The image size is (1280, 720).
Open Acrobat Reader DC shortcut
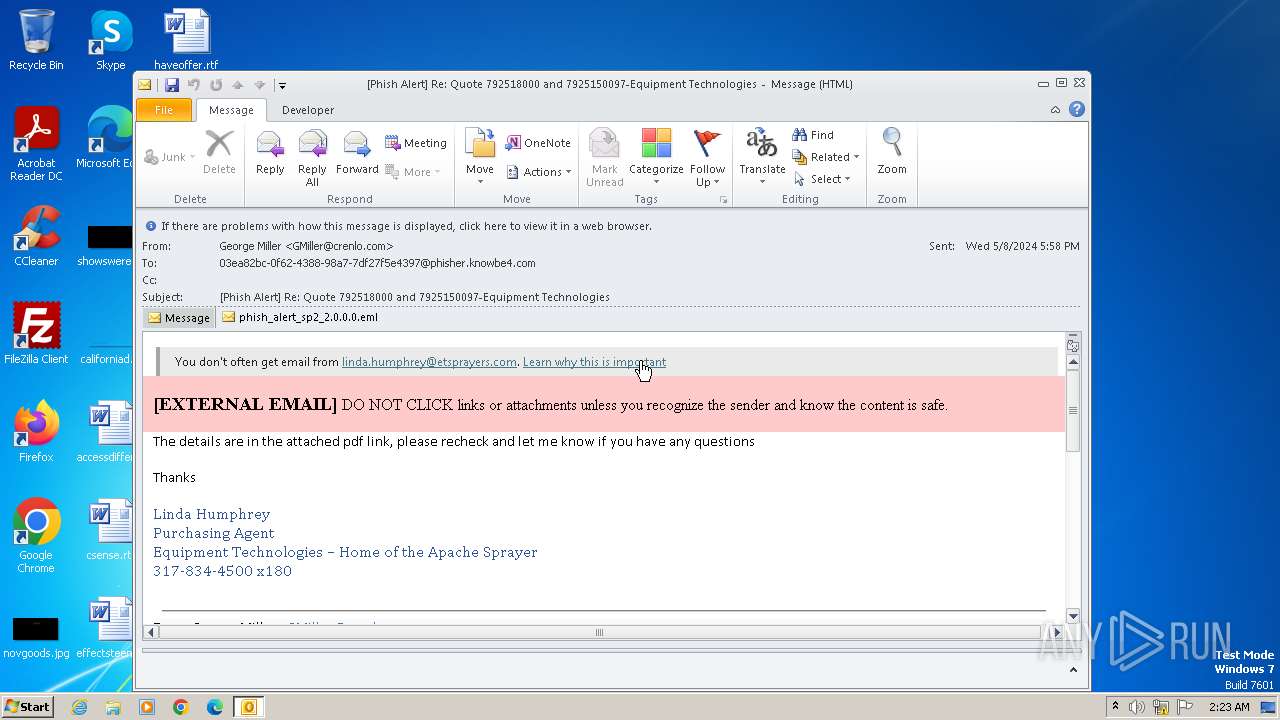click(x=36, y=144)
